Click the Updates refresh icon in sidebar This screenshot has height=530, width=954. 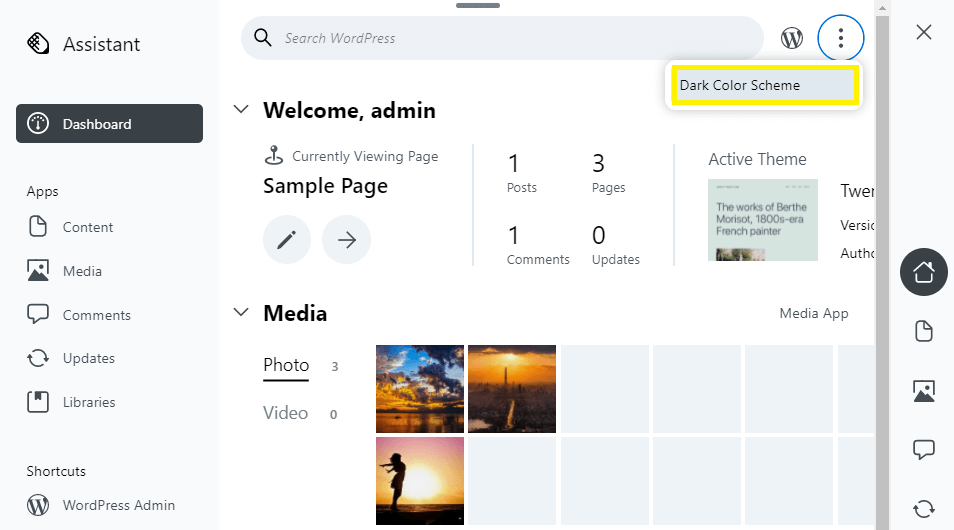click(38, 358)
